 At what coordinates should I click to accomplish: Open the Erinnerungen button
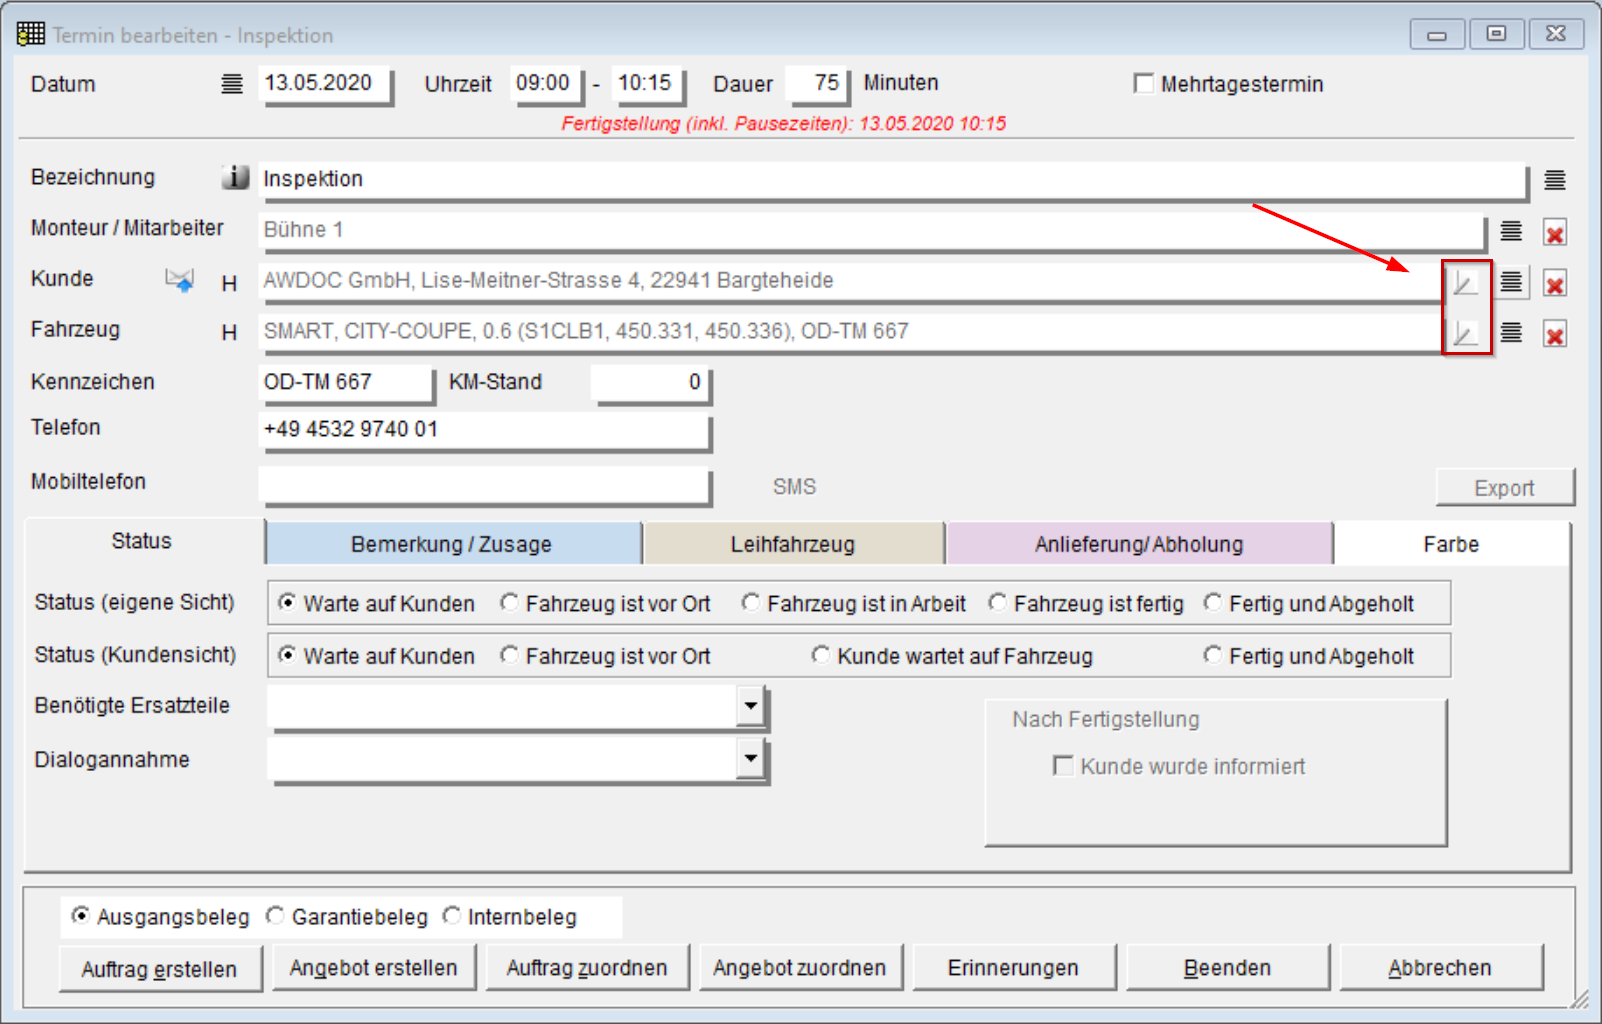[1014, 968]
